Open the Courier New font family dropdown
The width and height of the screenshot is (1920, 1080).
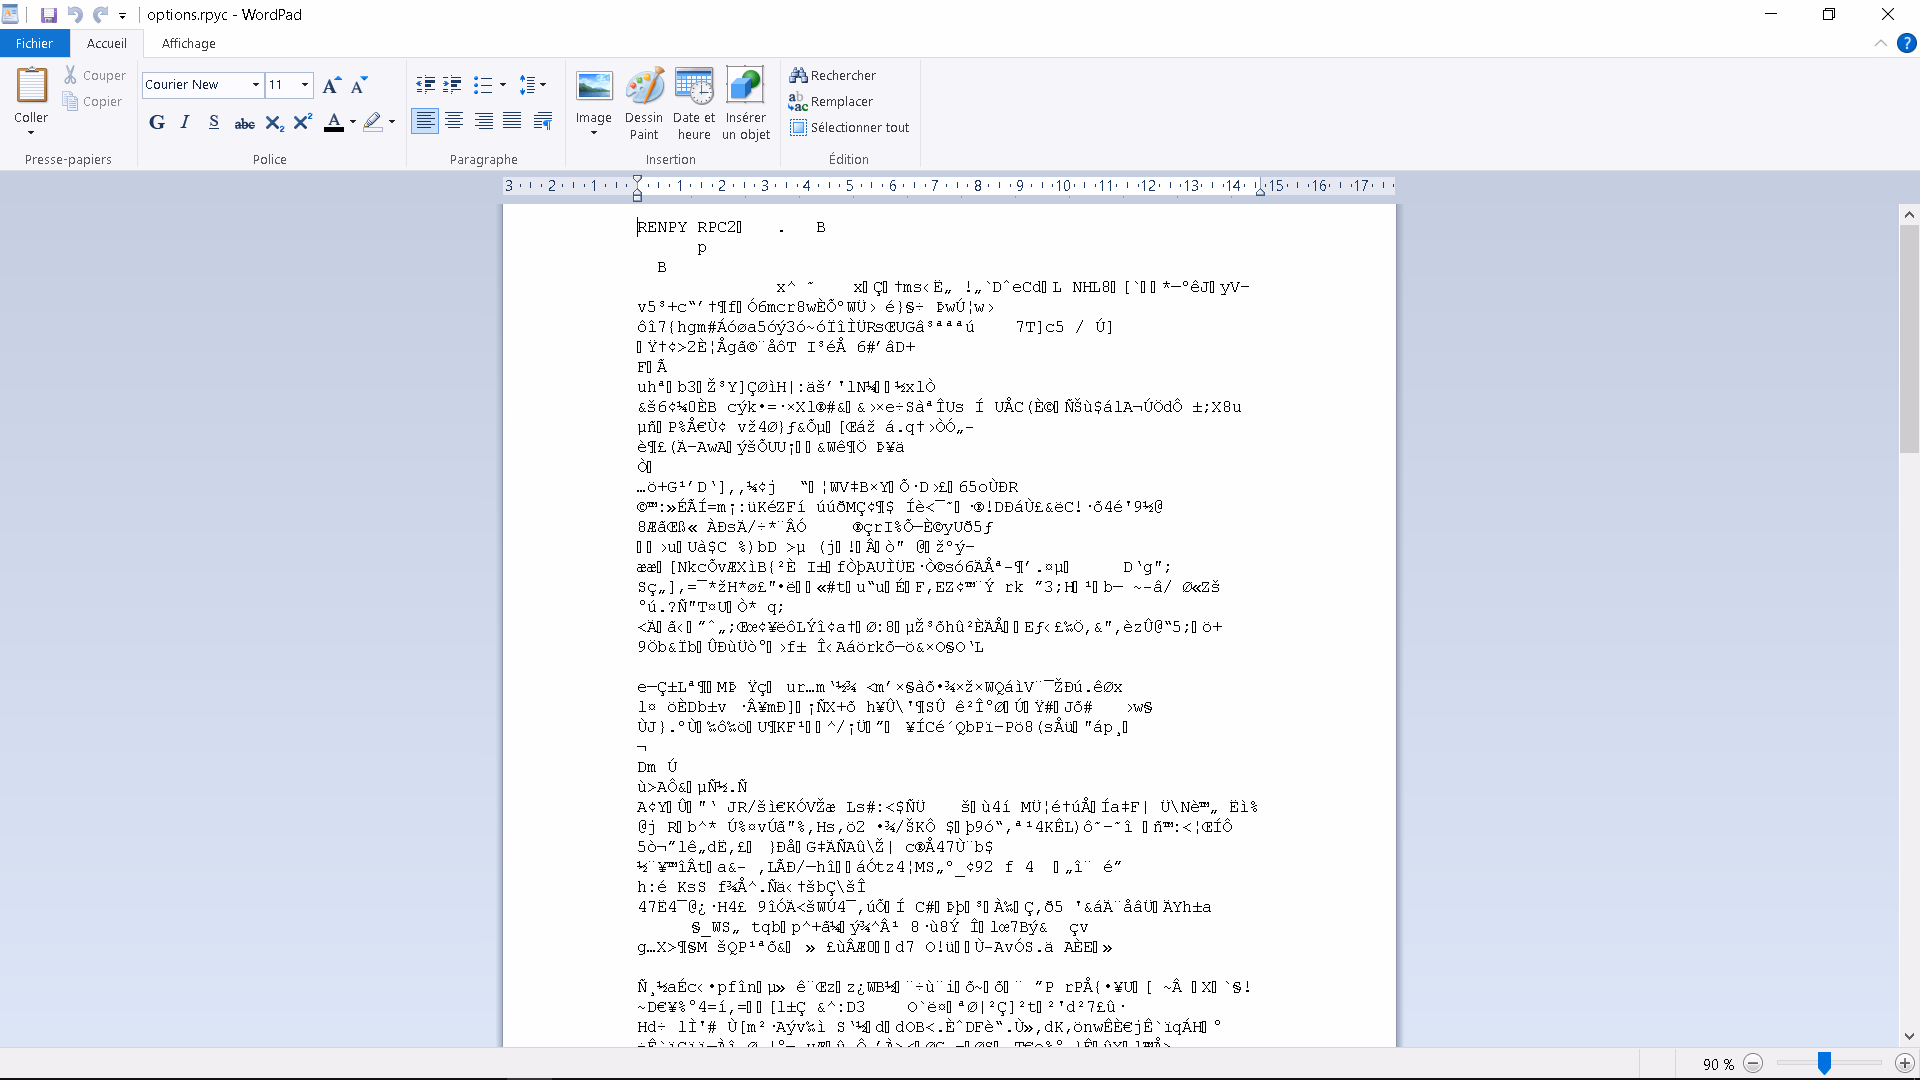pyautogui.click(x=256, y=85)
